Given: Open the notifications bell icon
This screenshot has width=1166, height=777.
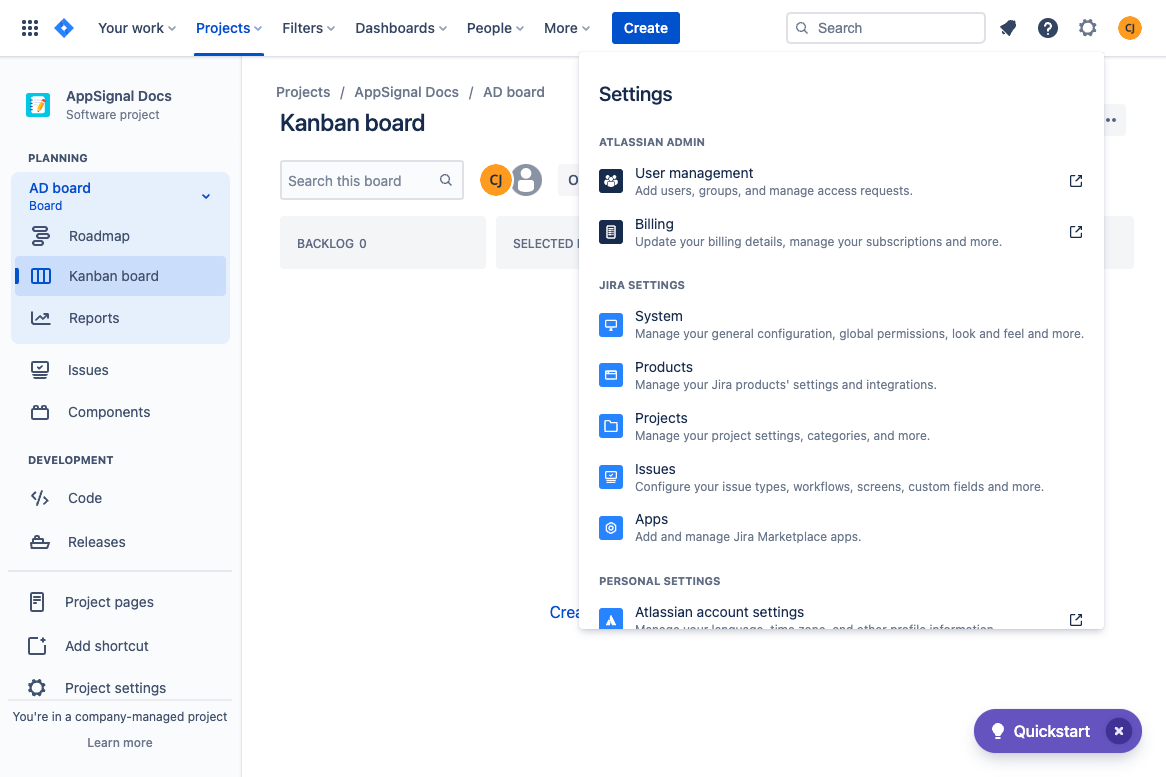Looking at the screenshot, I should (x=1008, y=28).
